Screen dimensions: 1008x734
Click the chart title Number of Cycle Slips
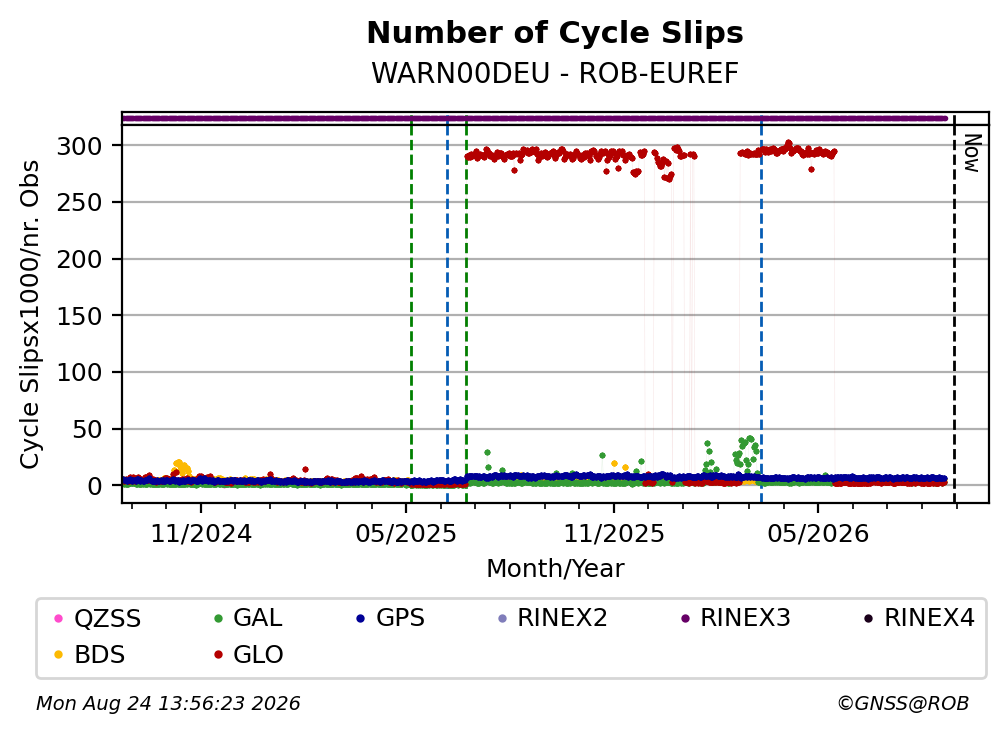[x=555, y=33]
